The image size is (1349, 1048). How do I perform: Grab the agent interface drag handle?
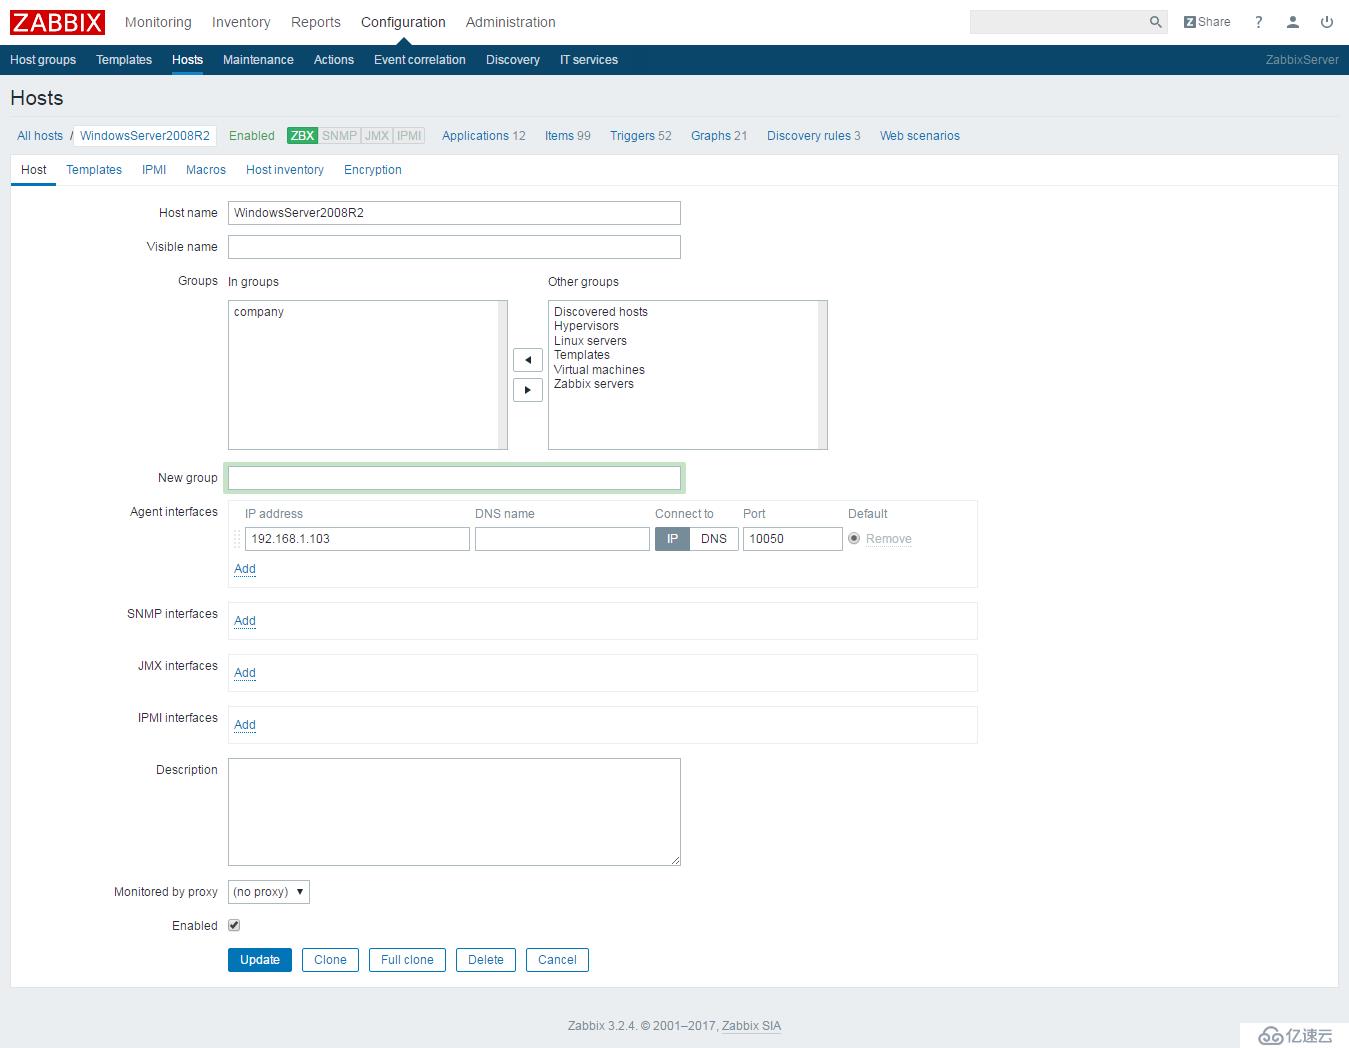pos(237,539)
